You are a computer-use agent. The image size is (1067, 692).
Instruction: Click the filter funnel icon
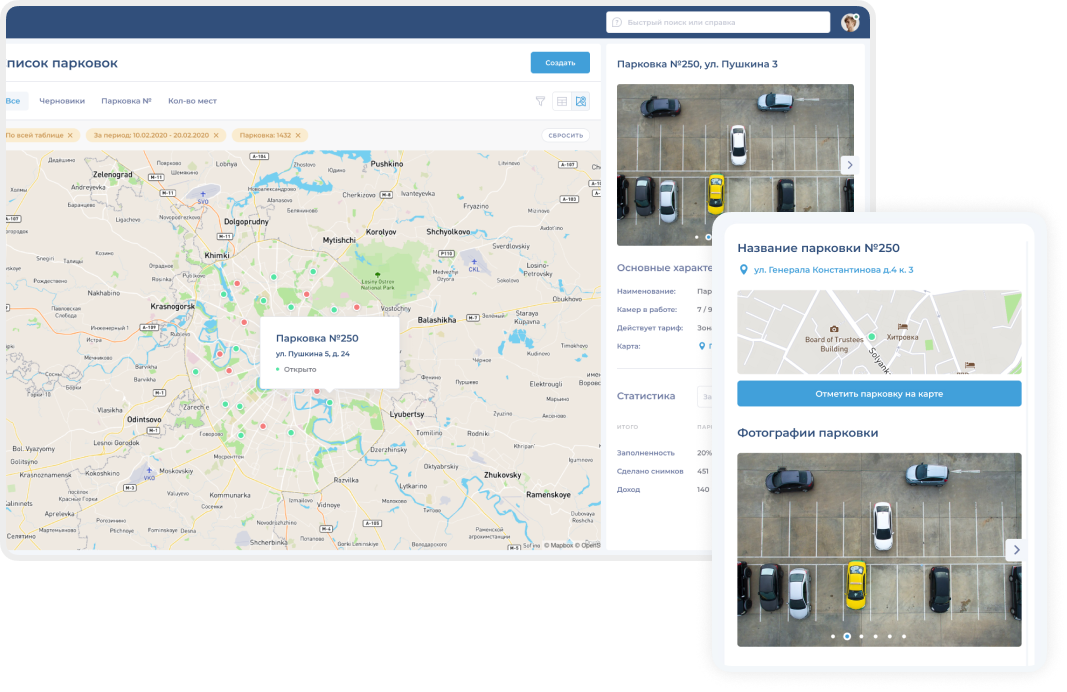click(540, 101)
